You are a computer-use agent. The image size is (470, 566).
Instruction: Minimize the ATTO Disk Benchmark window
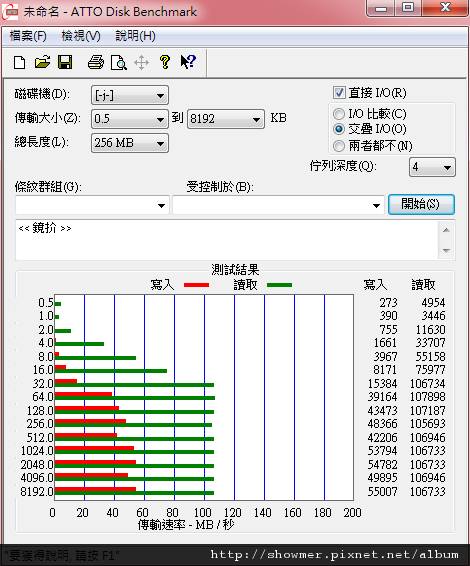tap(381, 8)
